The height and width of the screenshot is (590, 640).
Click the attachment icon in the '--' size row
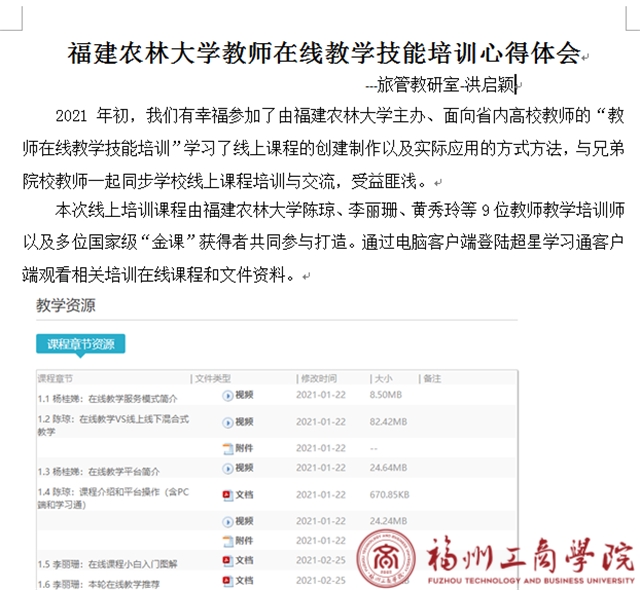coord(227,448)
